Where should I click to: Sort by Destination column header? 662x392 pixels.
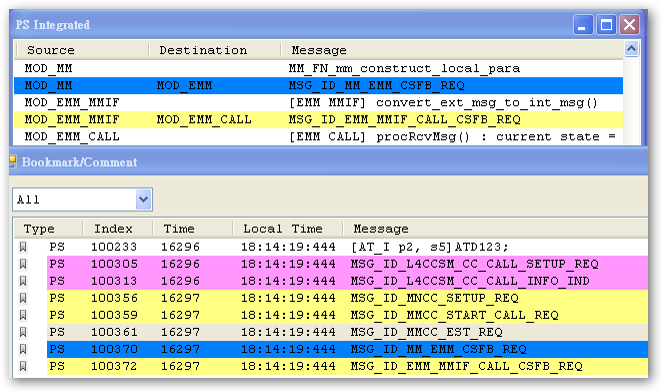(x=214, y=50)
